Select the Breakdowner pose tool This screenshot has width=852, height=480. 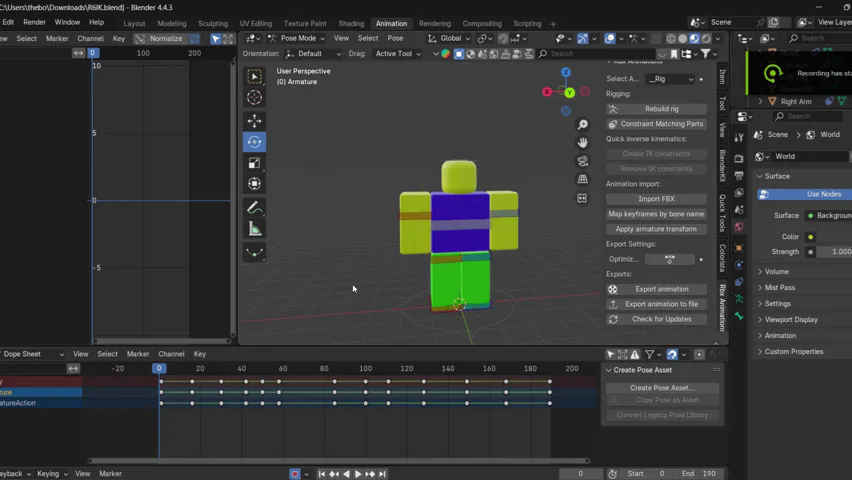click(254, 253)
